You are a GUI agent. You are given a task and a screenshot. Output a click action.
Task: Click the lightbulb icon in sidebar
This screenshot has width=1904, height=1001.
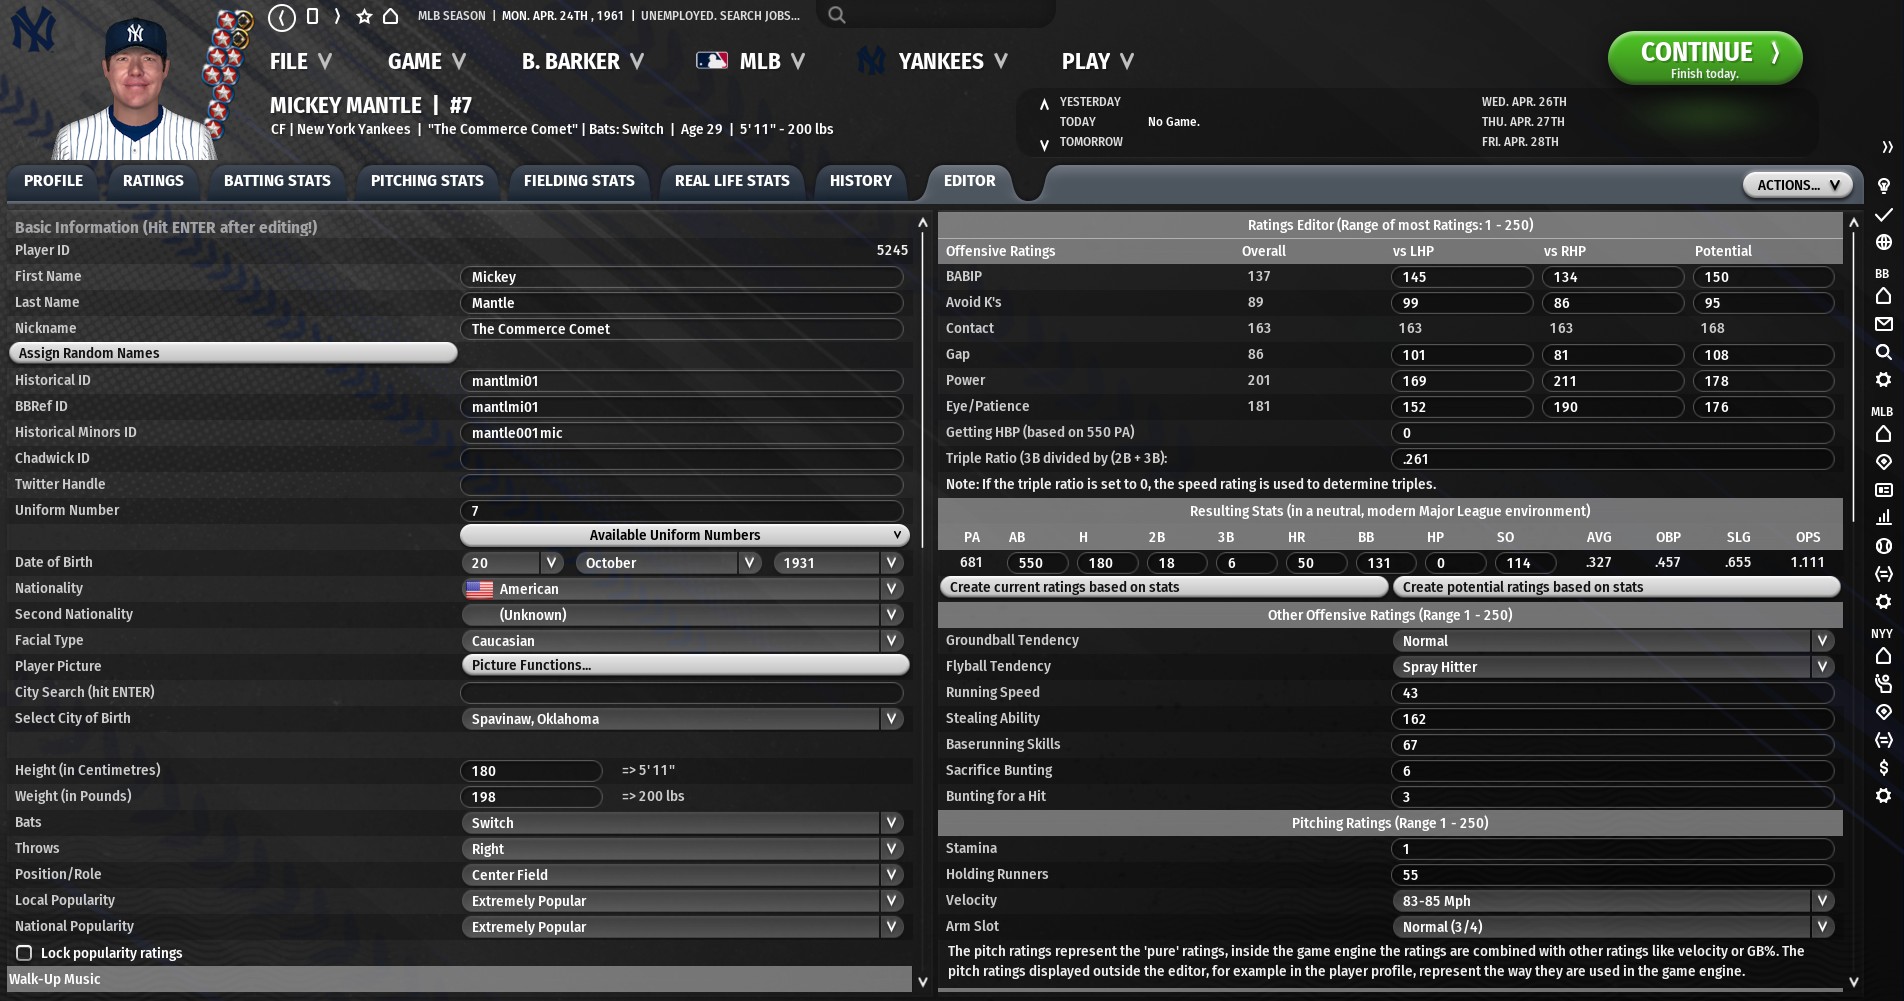tap(1883, 186)
